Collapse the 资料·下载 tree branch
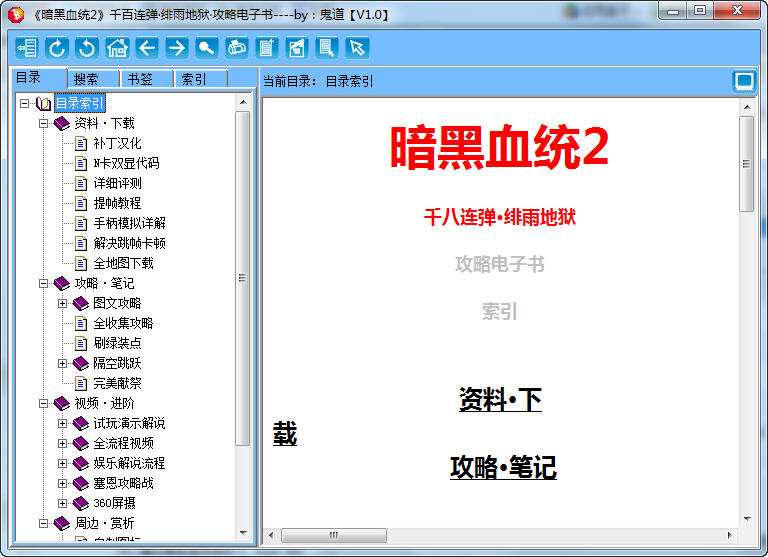This screenshot has height=557, width=768. (x=44, y=123)
